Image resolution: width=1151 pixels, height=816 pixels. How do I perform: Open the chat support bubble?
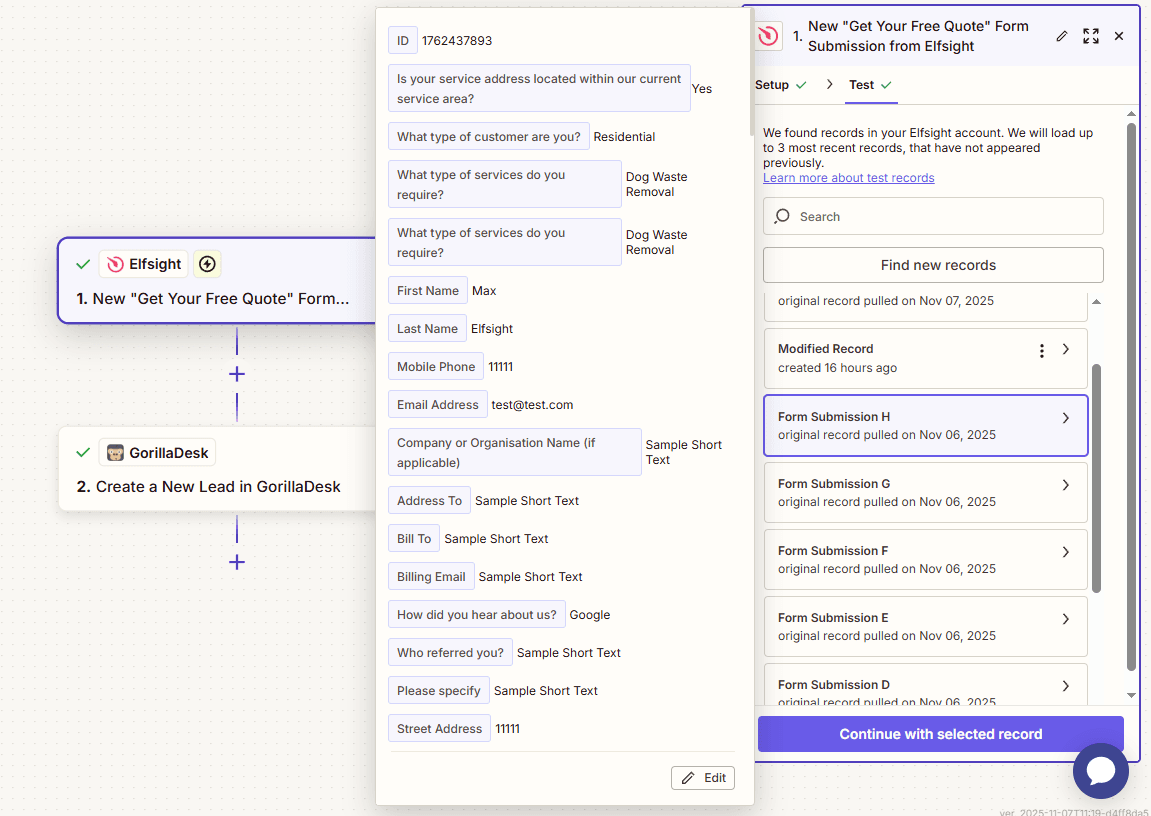pos(1100,771)
